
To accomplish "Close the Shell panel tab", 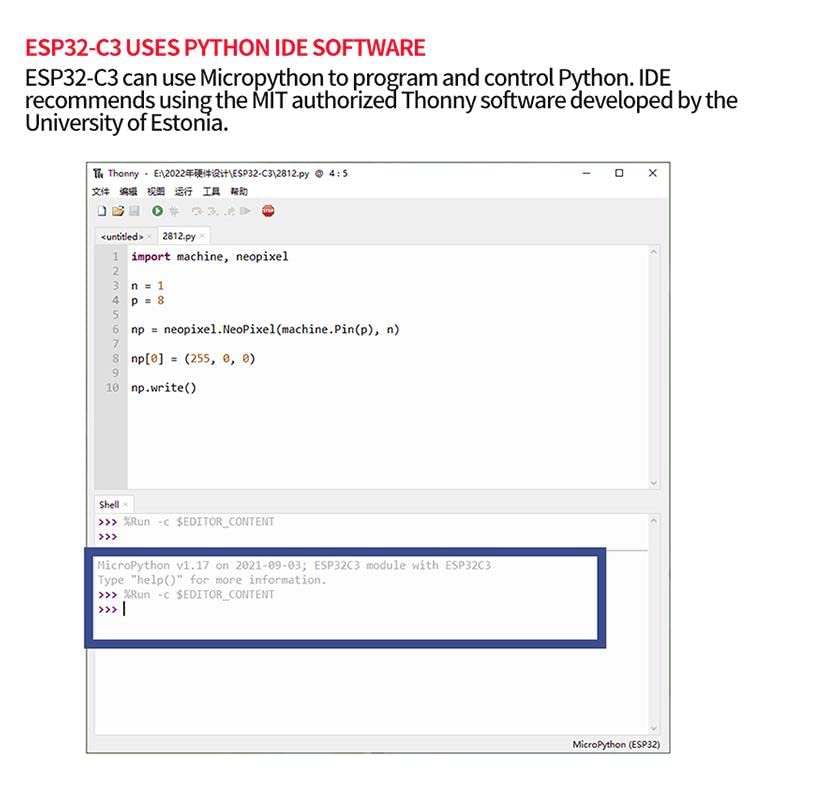I will click(126, 505).
